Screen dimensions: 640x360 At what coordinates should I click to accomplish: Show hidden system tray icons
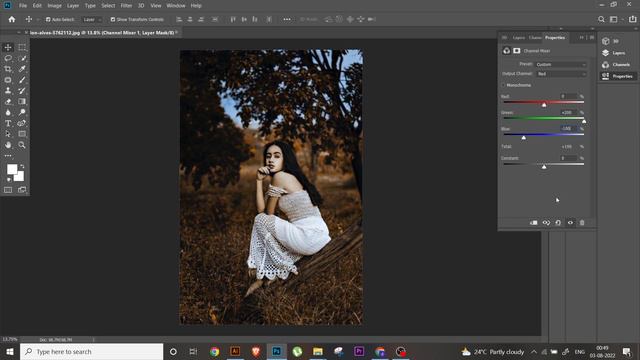534,351
